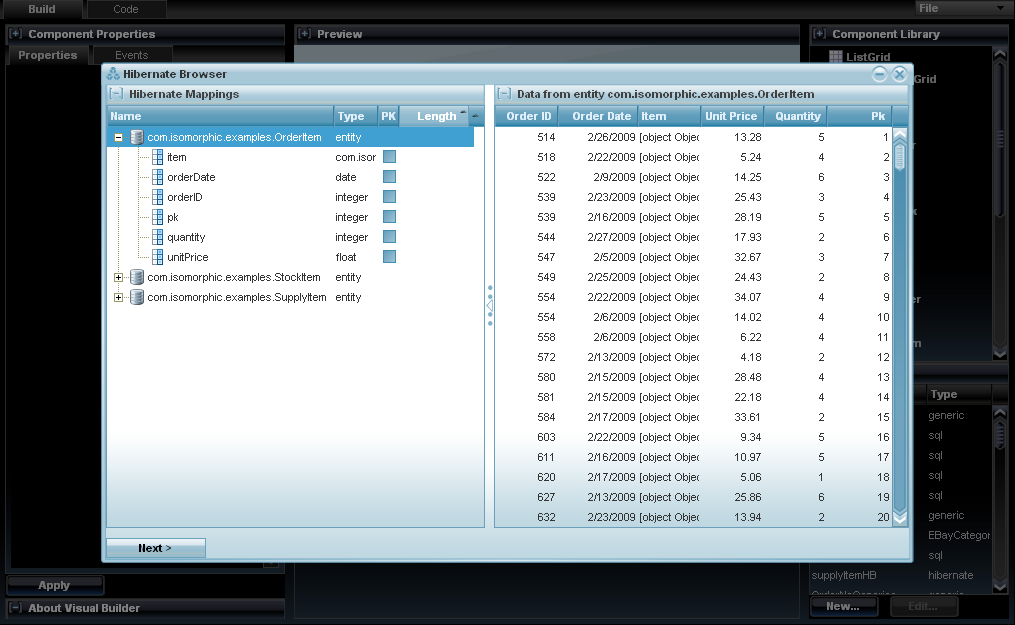1015x625 pixels.
Task: Click the SupplyItem entity database icon
Action: (x=137, y=297)
